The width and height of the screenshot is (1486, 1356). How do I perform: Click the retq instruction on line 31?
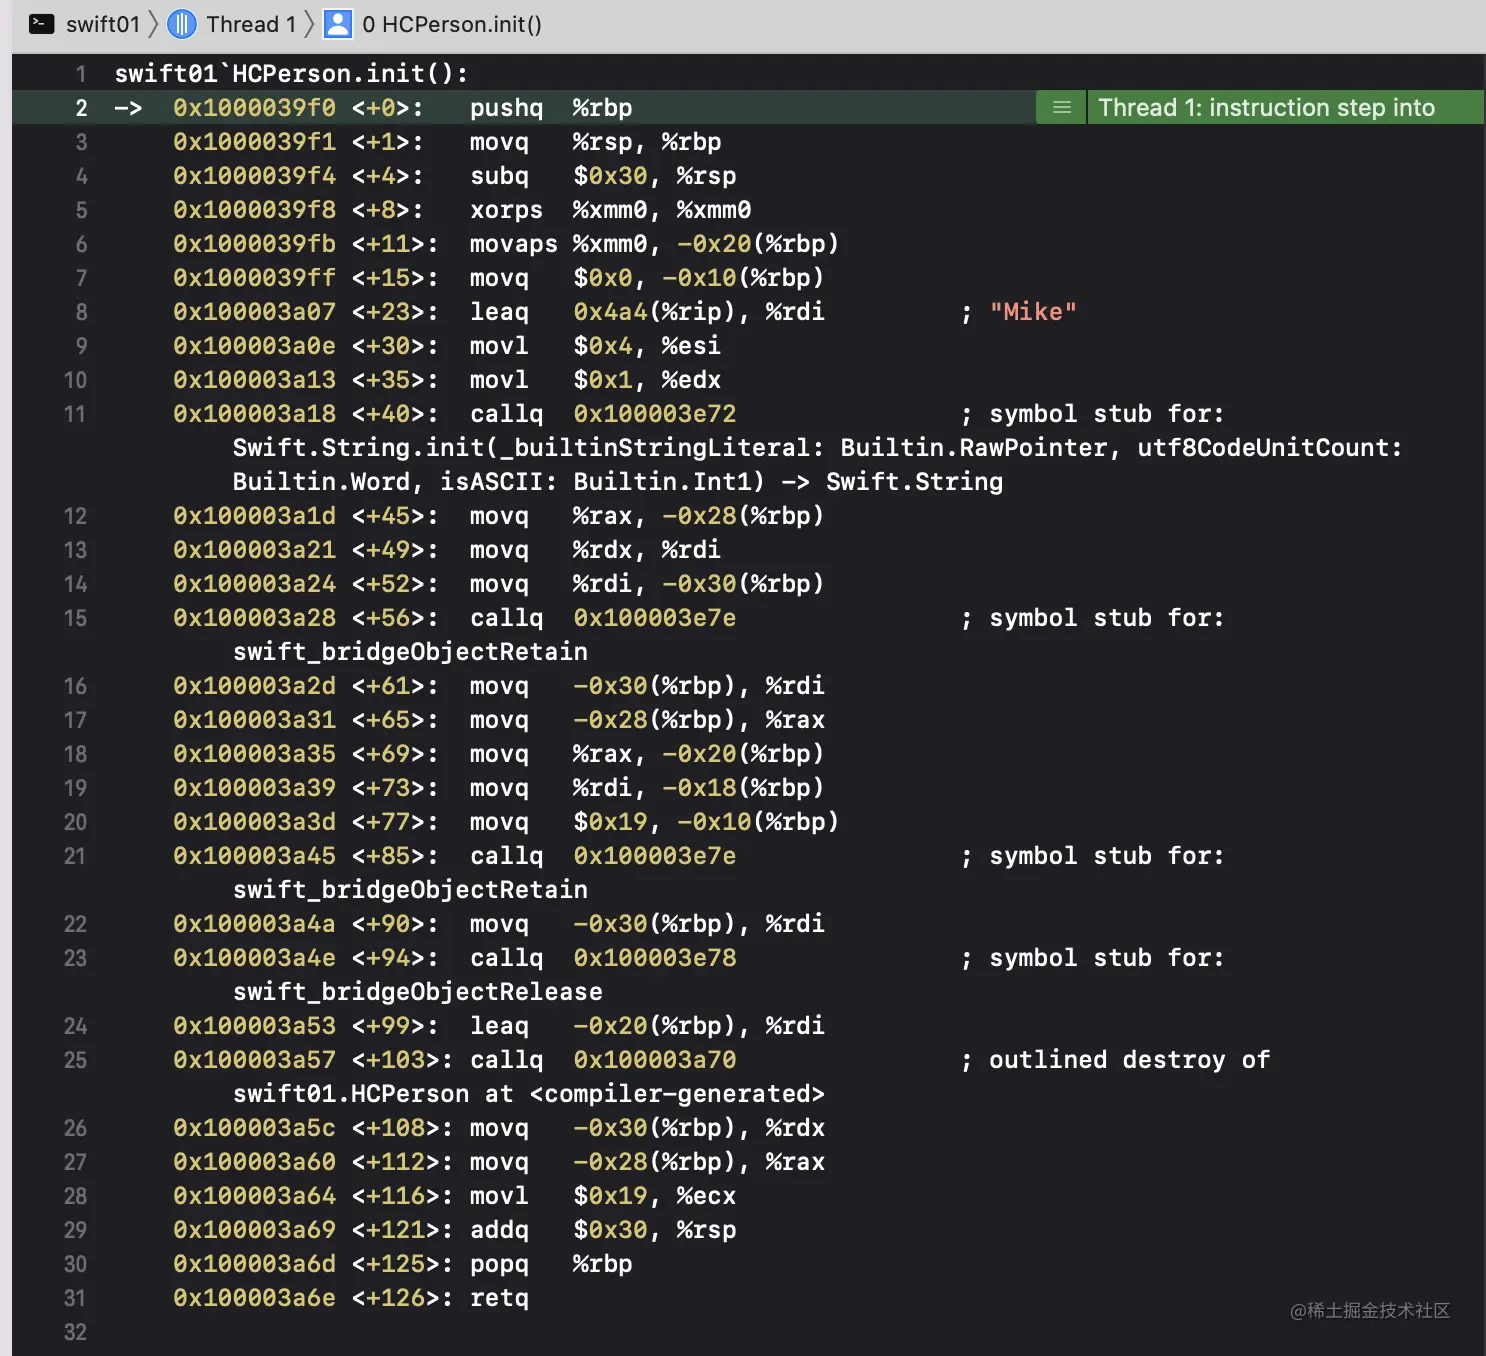click(499, 1298)
